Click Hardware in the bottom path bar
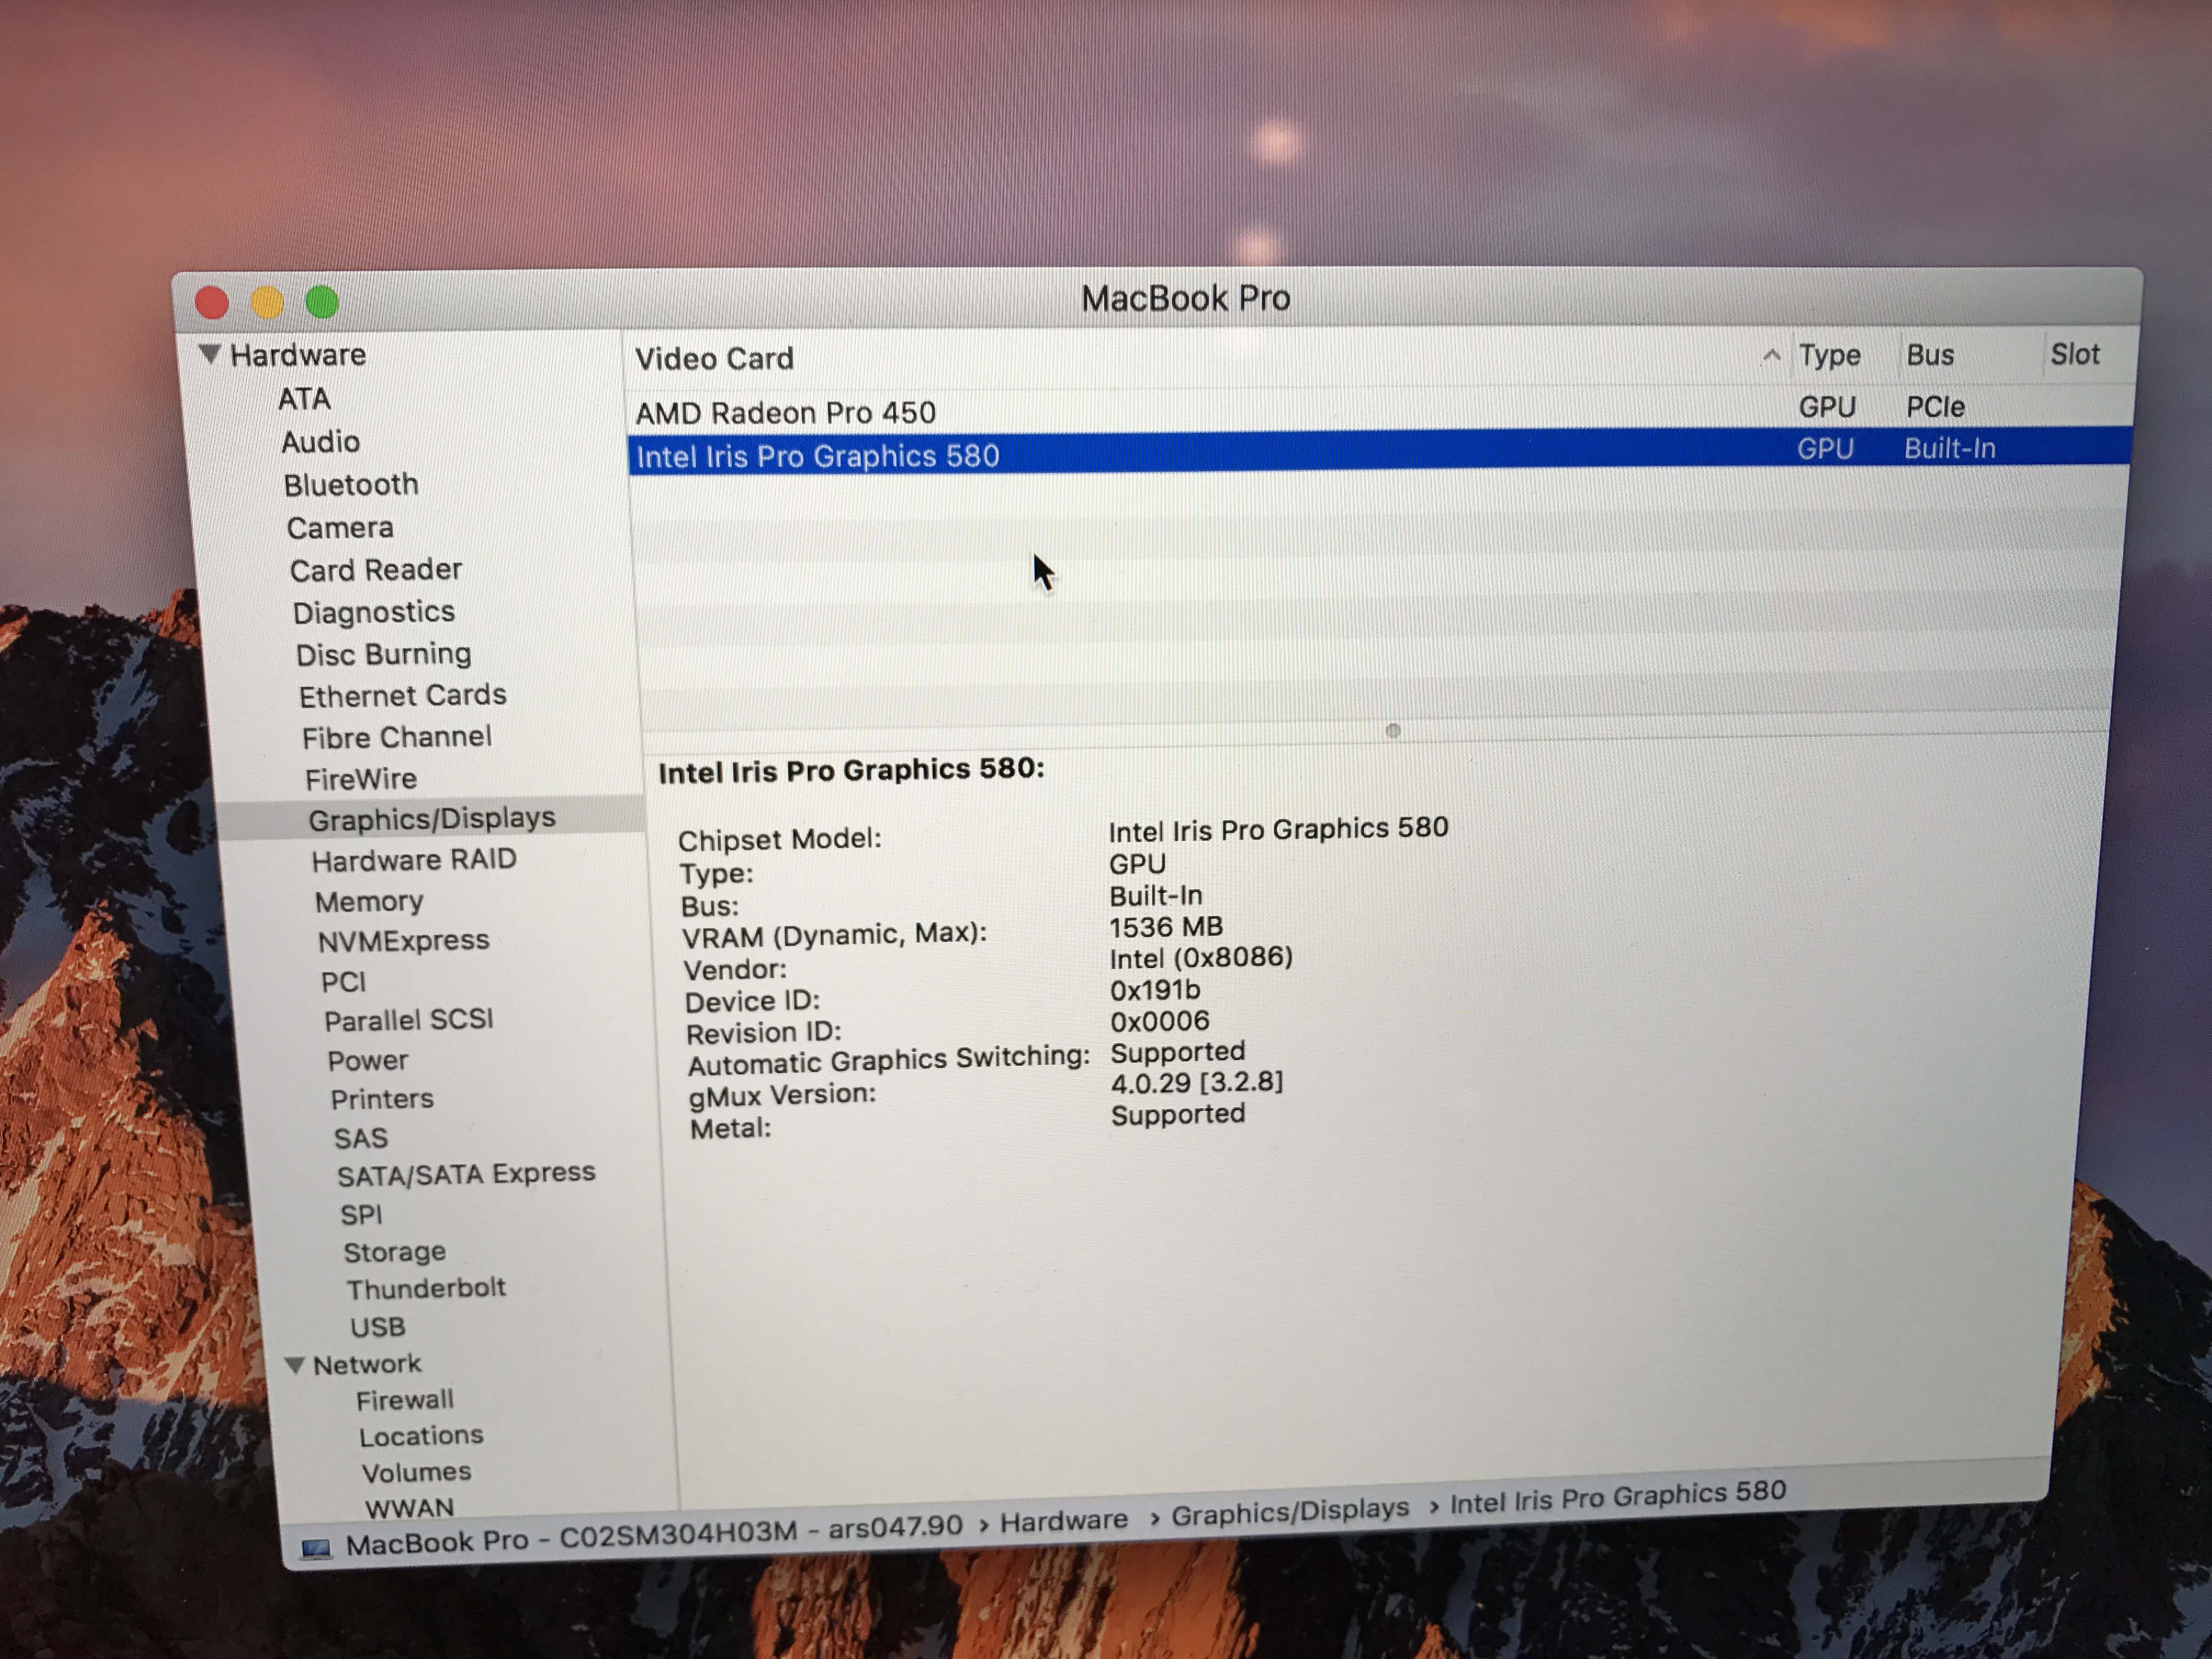 pos(1064,1522)
